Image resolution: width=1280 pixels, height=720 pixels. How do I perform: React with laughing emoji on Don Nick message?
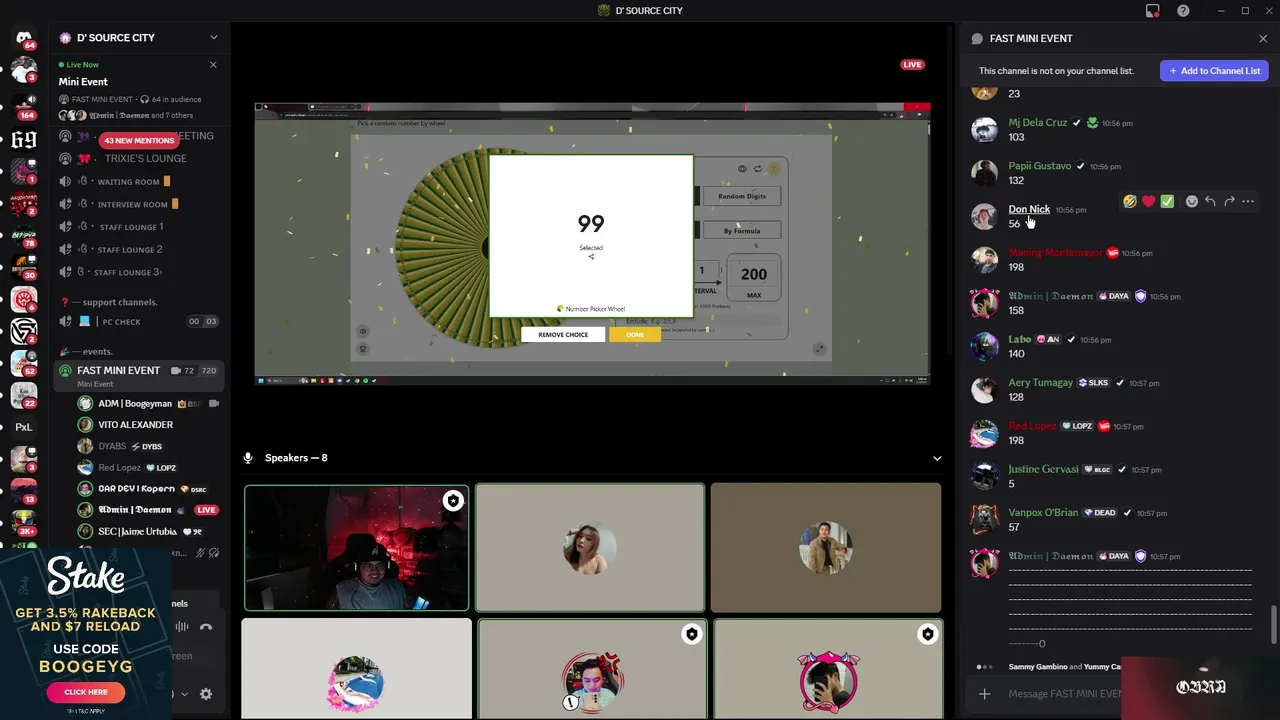tap(1129, 202)
